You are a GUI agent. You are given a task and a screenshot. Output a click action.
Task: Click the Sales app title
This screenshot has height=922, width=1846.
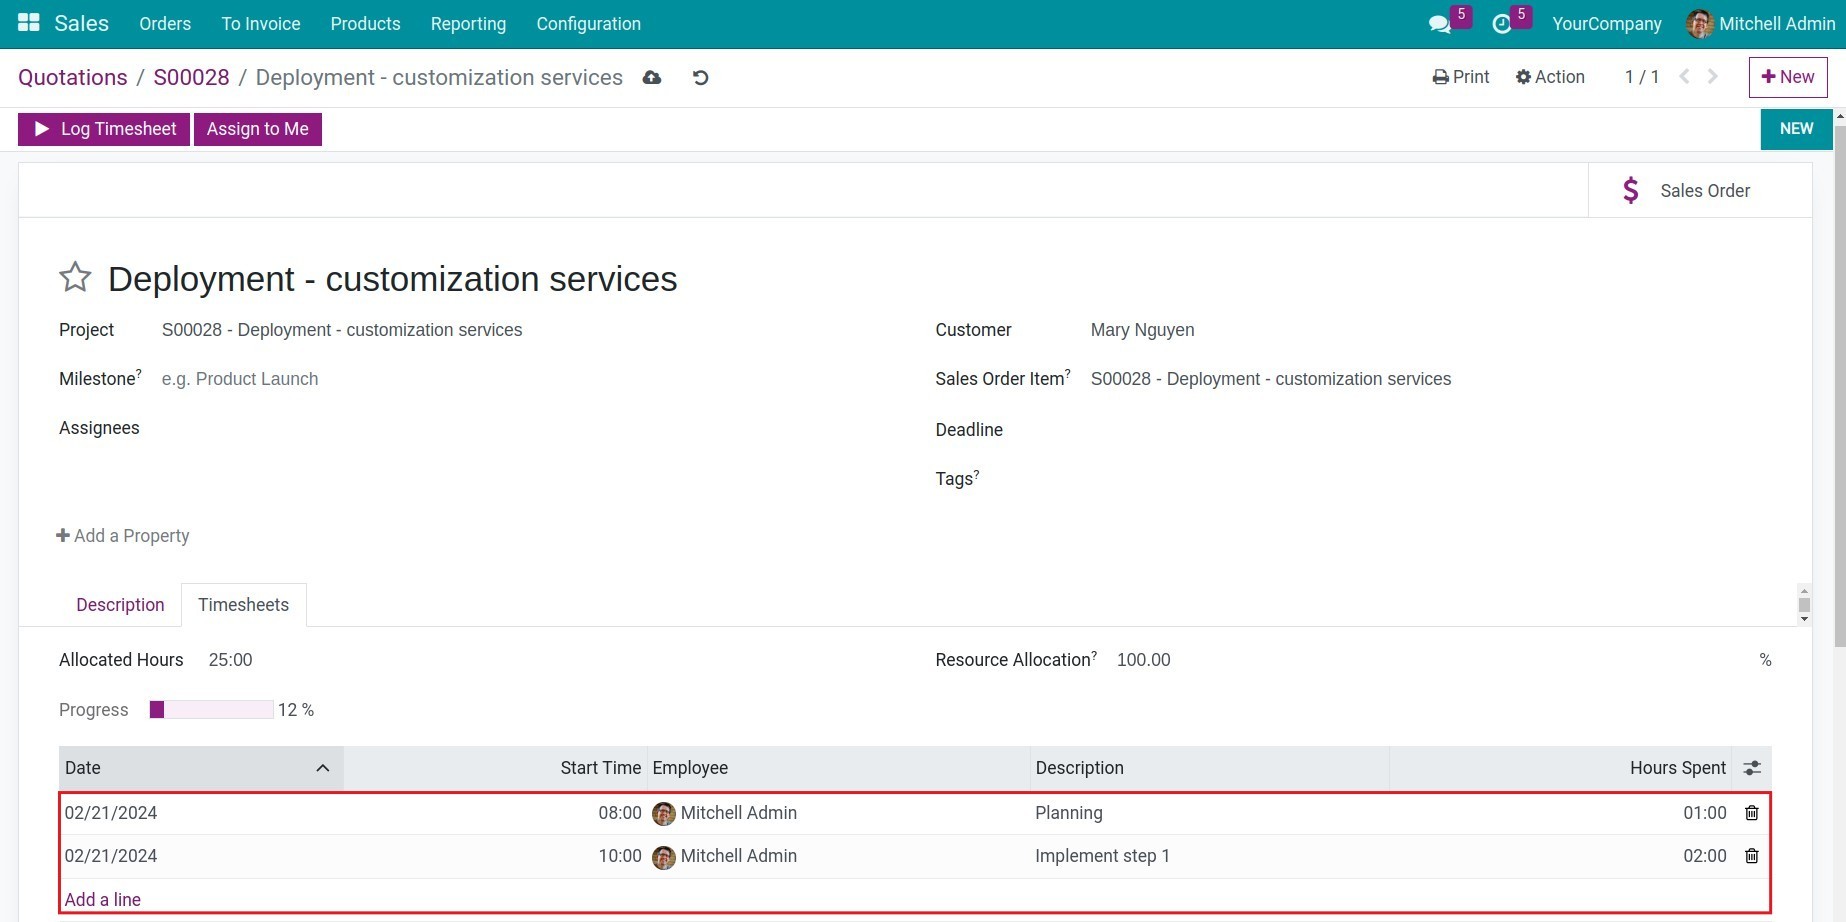(81, 23)
